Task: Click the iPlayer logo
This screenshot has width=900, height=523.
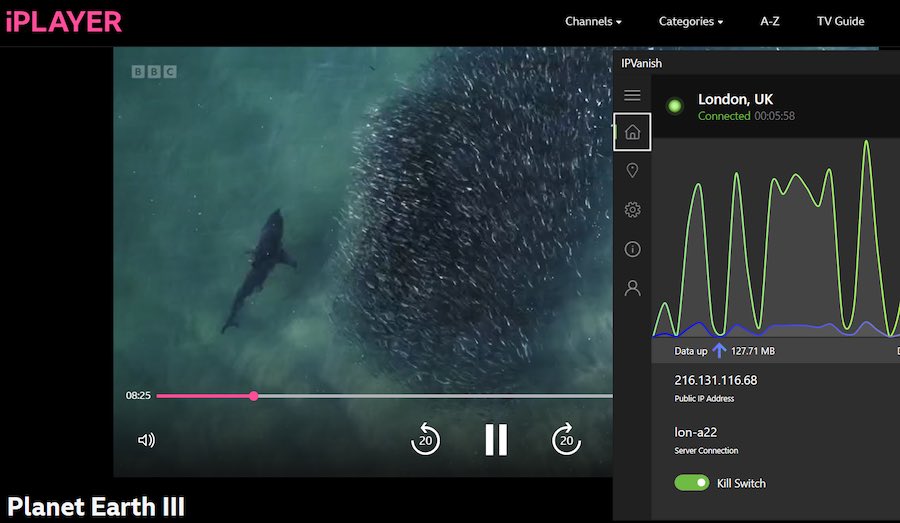Action: point(64,22)
